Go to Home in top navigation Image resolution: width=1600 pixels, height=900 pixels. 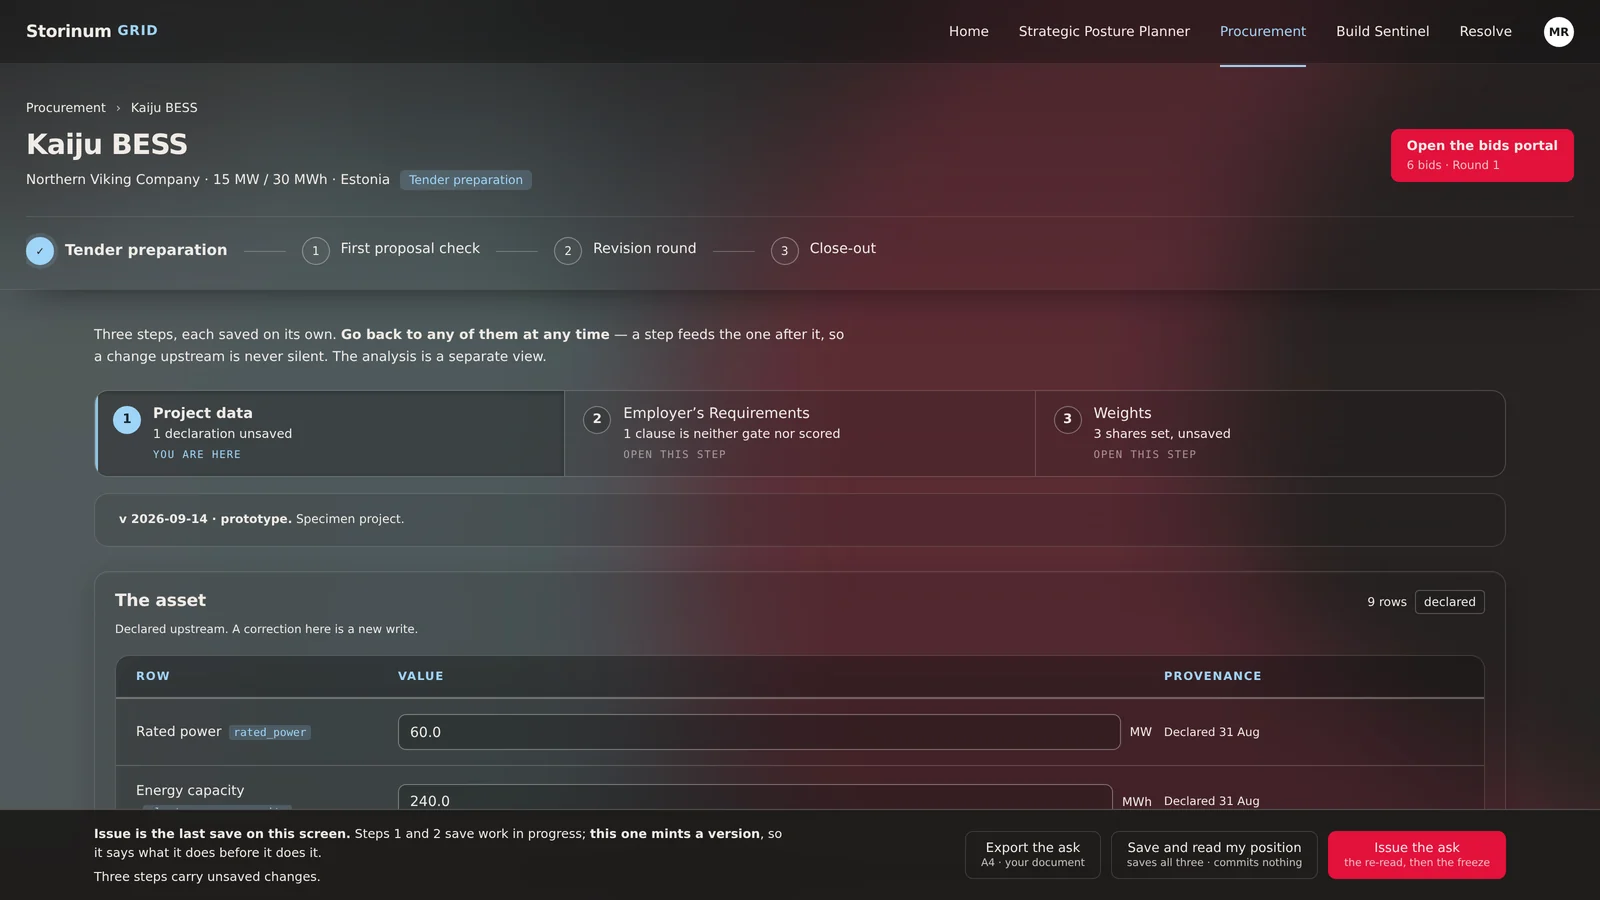coord(968,32)
